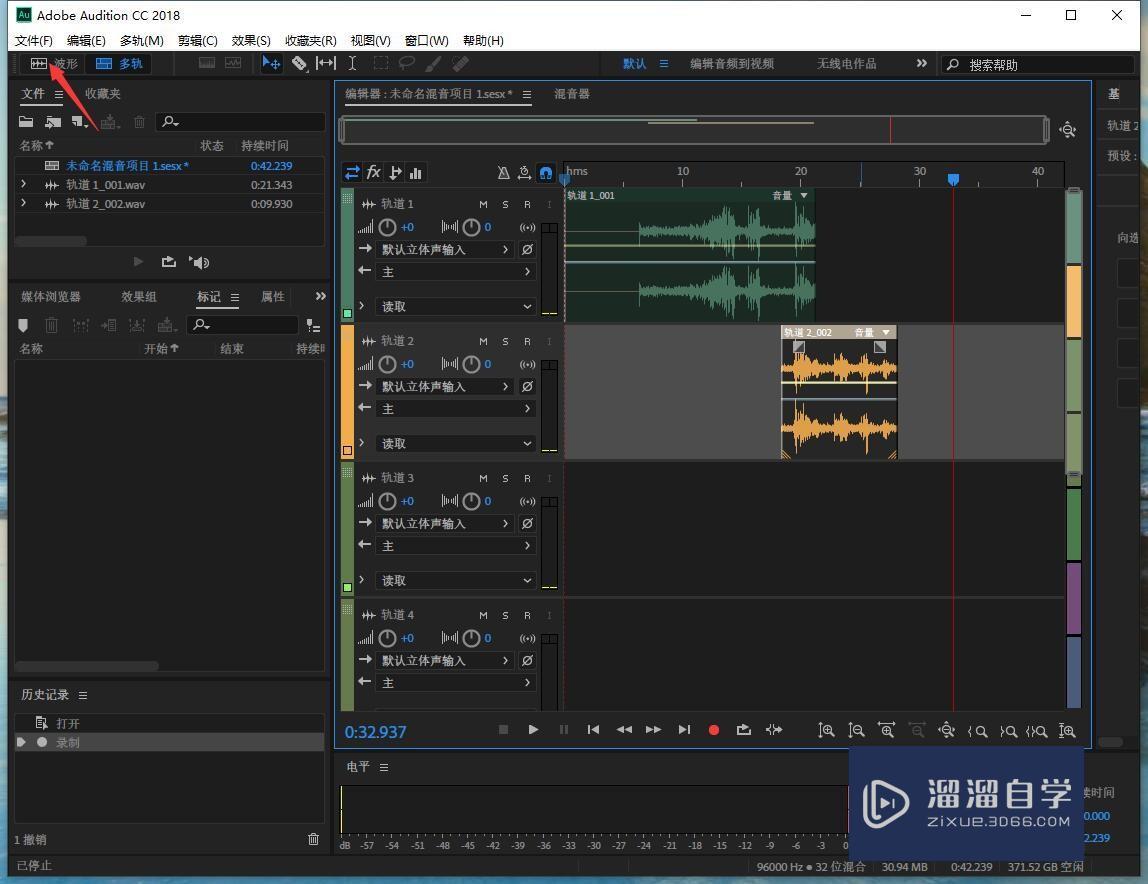1148x884 pixels.
Task: Switch to 波形 waveform view
Action: pyautogui.click(x=53, y=64)
